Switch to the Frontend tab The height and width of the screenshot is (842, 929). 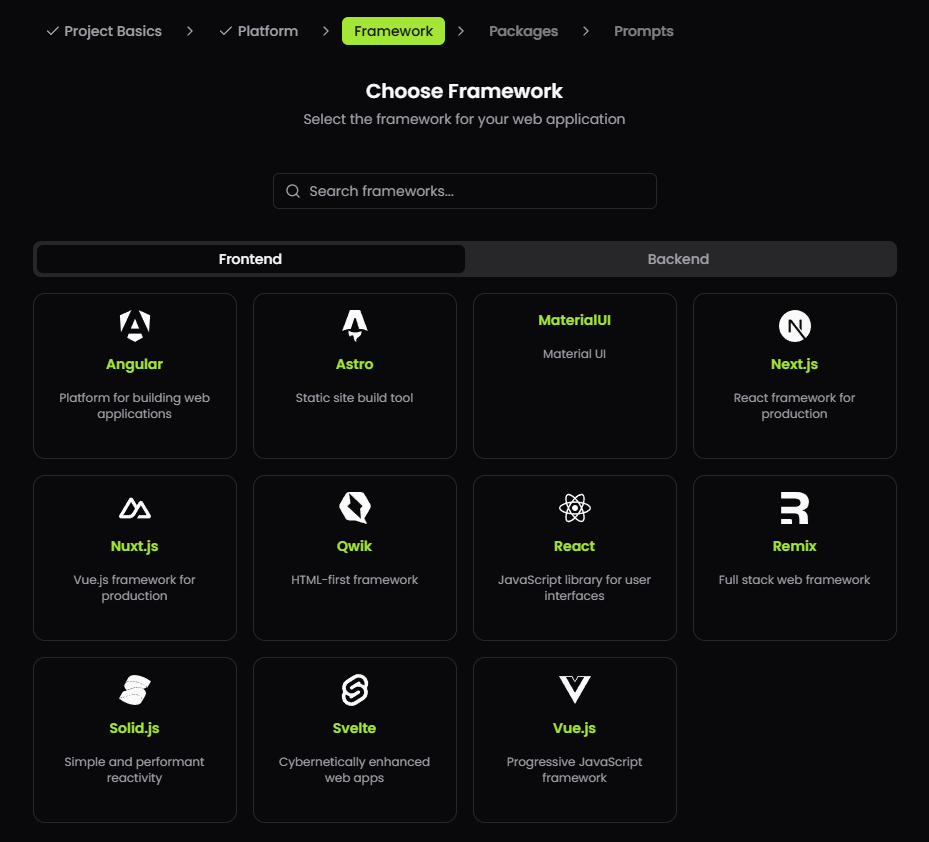pos(251,259)
